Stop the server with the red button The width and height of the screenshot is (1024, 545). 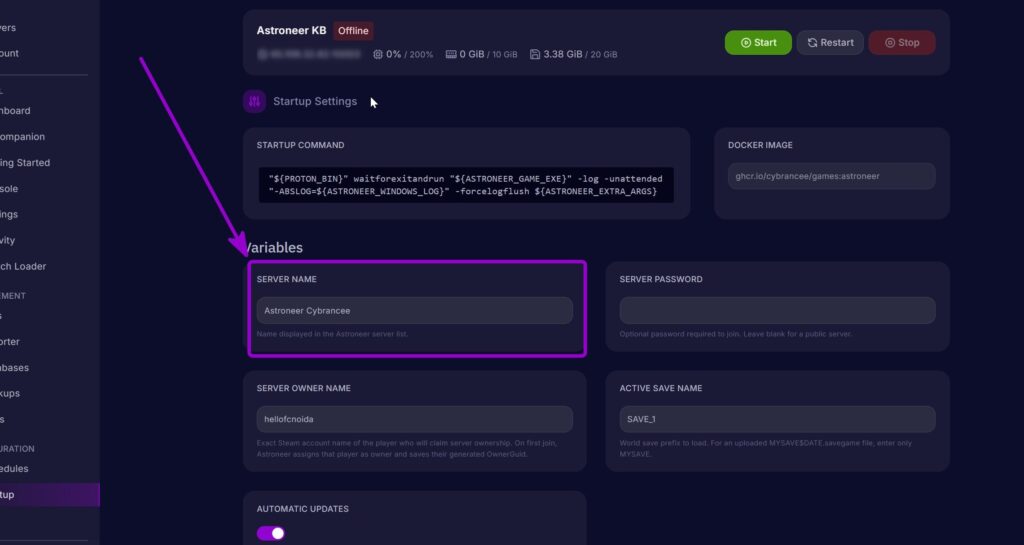click(x=902, y=42)
